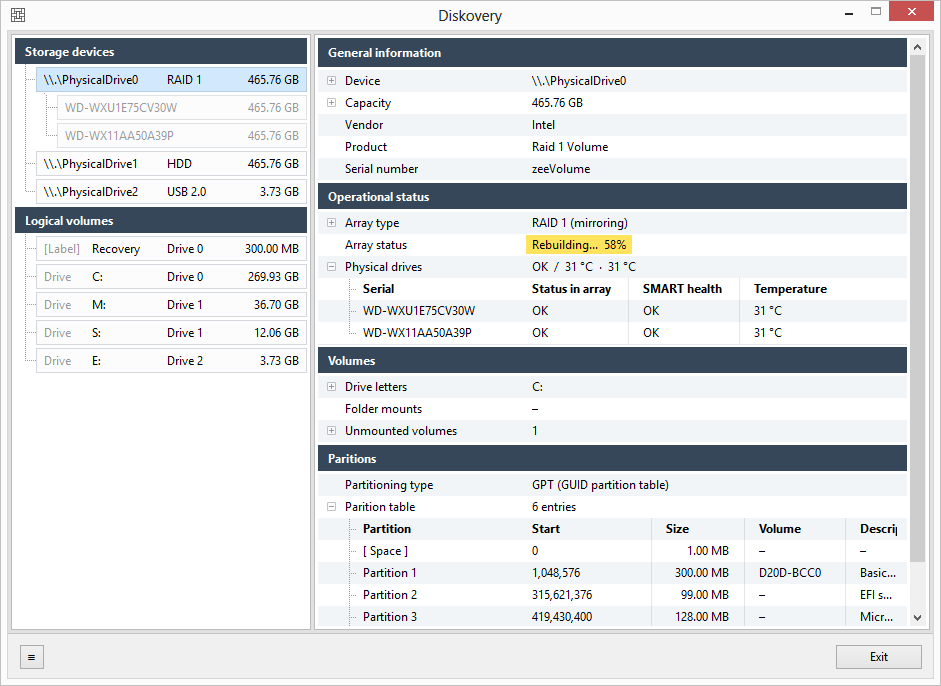Viewport: 941px width, 686px height.
Task: Select the C: drive volume
Action: point(171,277)
